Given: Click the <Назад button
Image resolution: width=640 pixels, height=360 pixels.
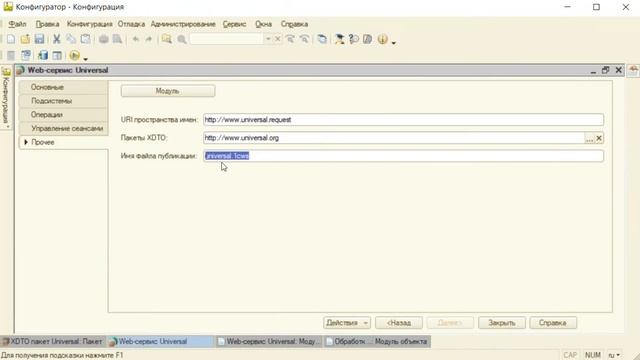Looking at the screenshot, I should 399,323.
